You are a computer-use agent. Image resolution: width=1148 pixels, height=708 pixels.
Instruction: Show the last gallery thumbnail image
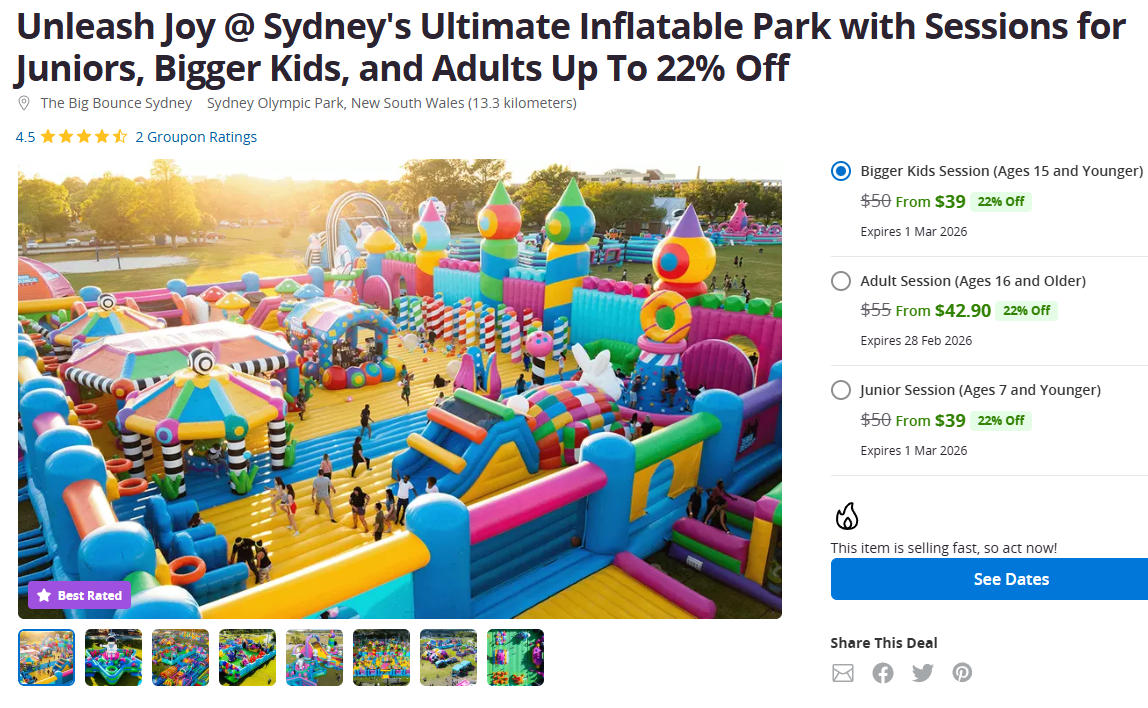tap(515, 657)
